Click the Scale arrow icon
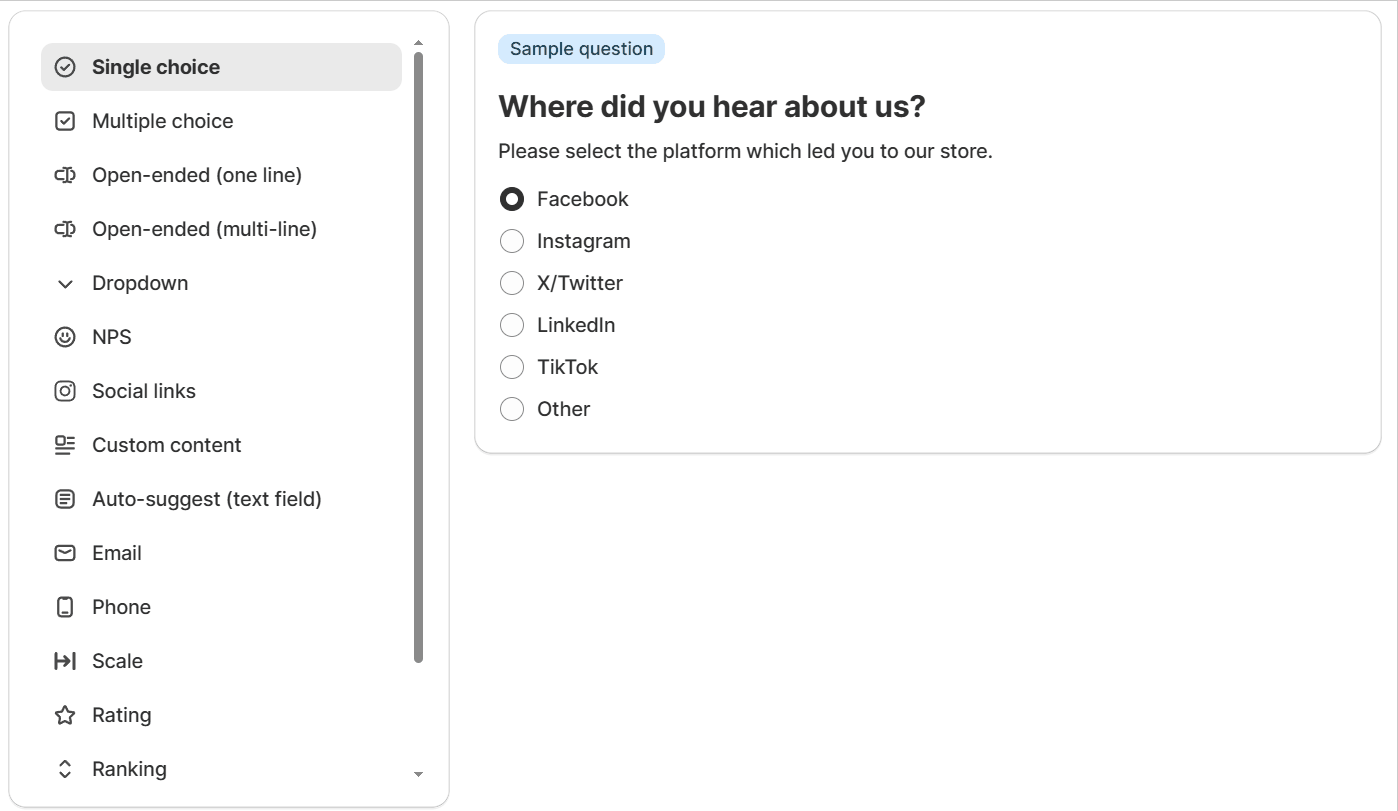This screenshot has width=1398, height=811. click(65, 661)
